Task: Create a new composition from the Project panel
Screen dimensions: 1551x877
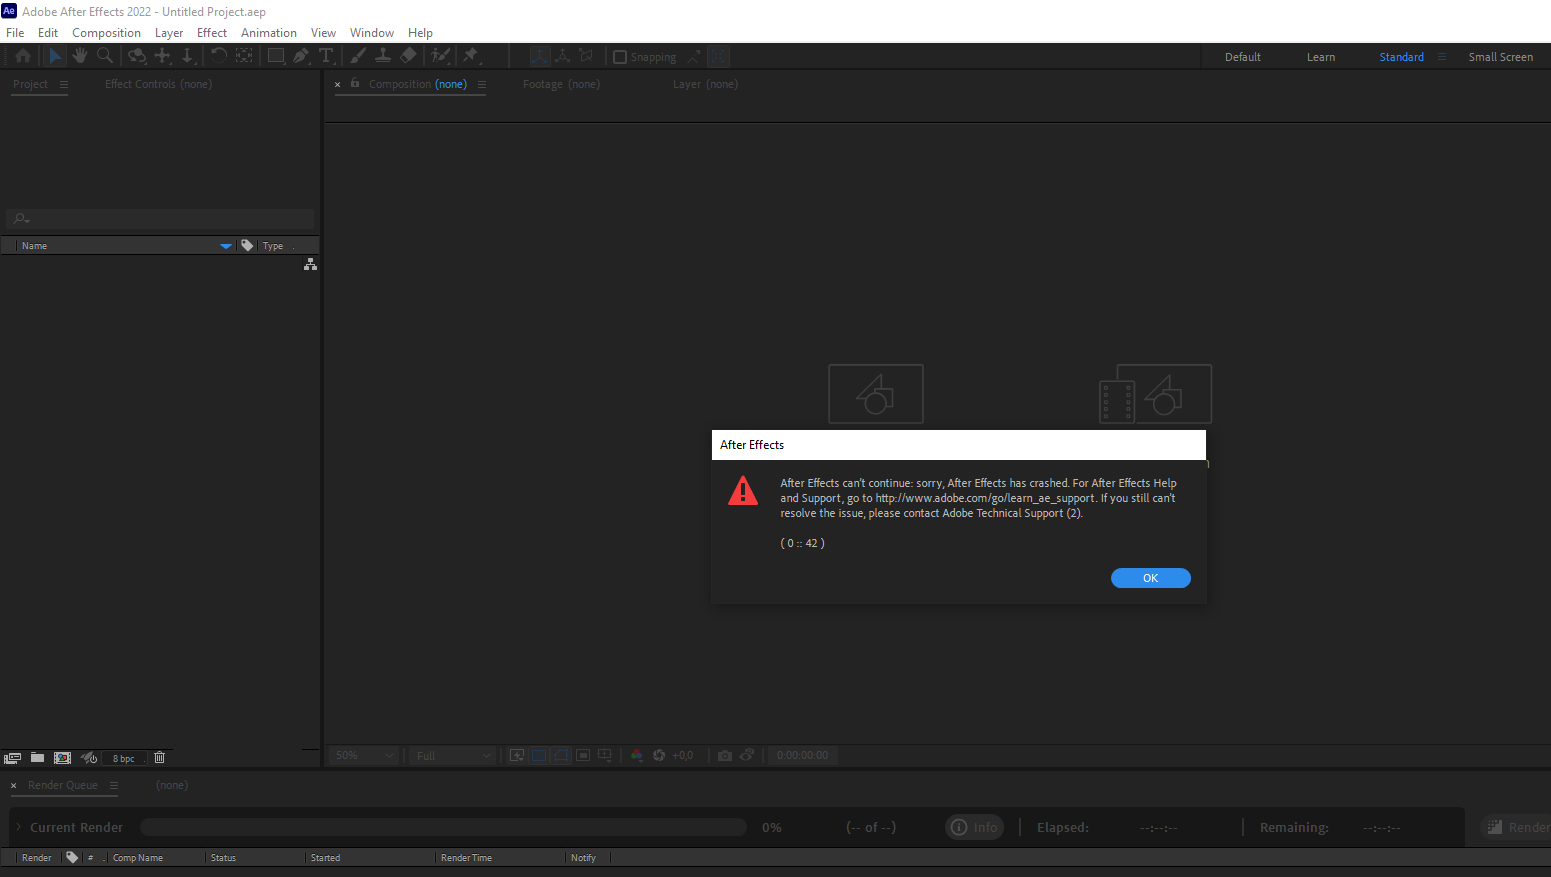Action: (x=62, y=757)
